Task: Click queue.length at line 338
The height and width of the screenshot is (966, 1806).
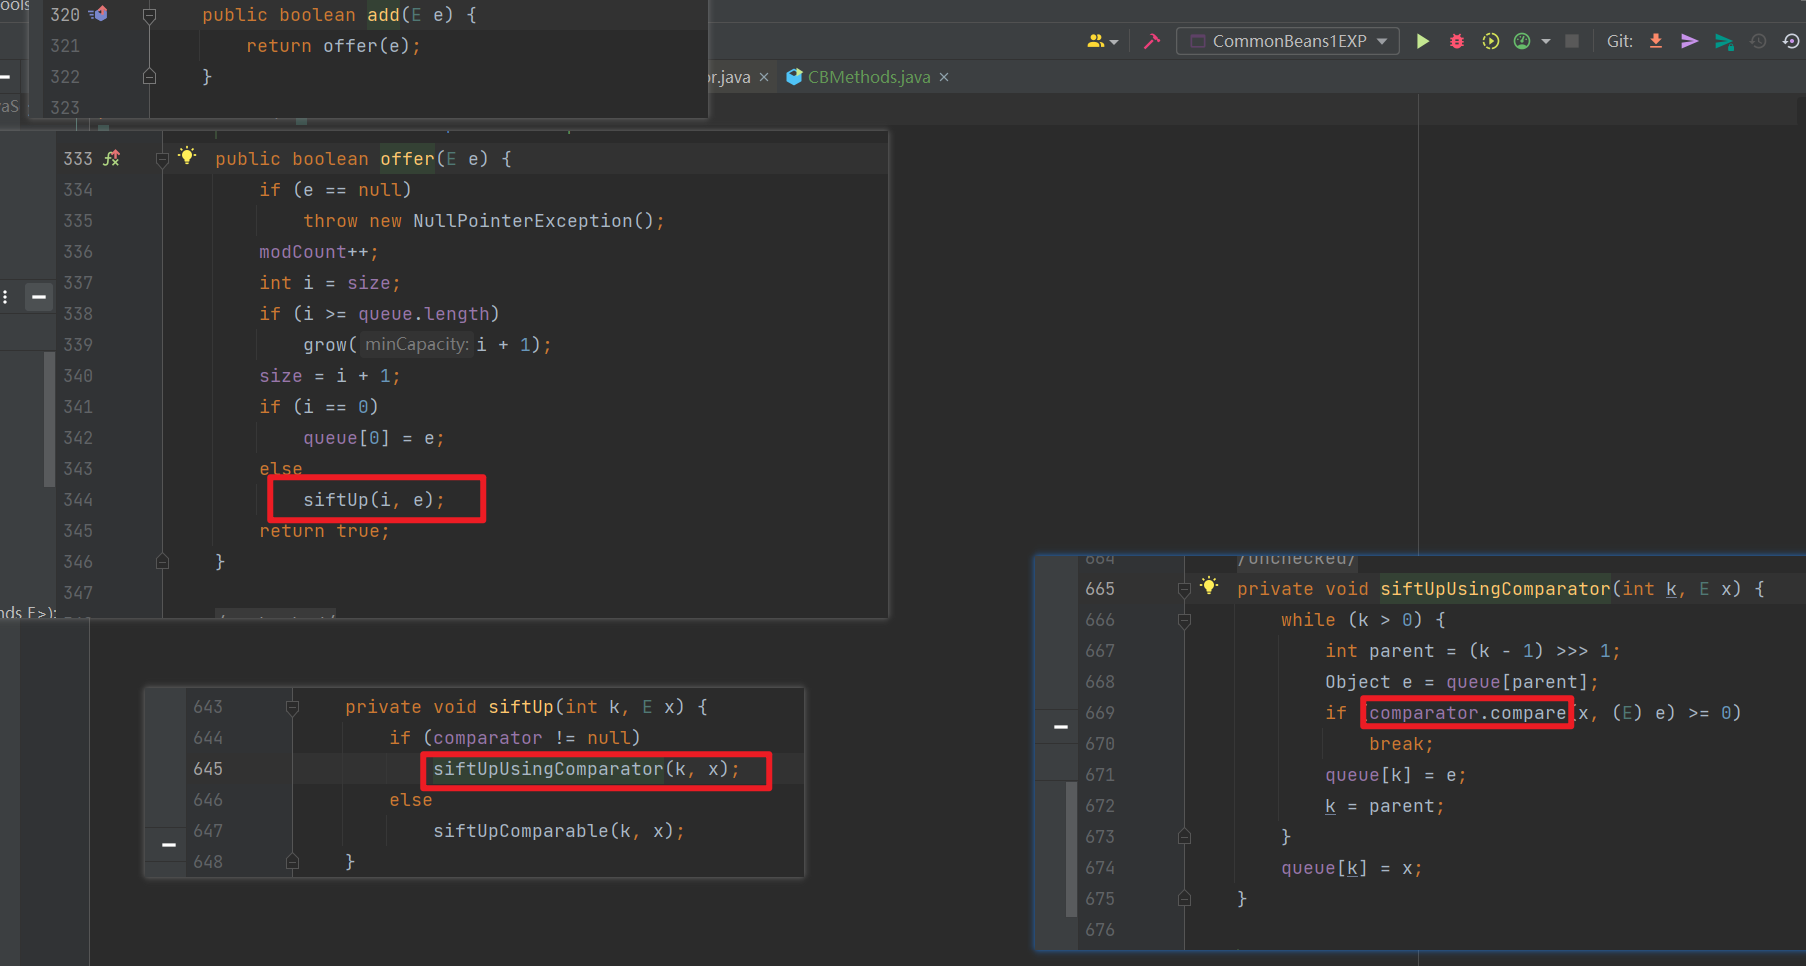Action: [424, 314]
